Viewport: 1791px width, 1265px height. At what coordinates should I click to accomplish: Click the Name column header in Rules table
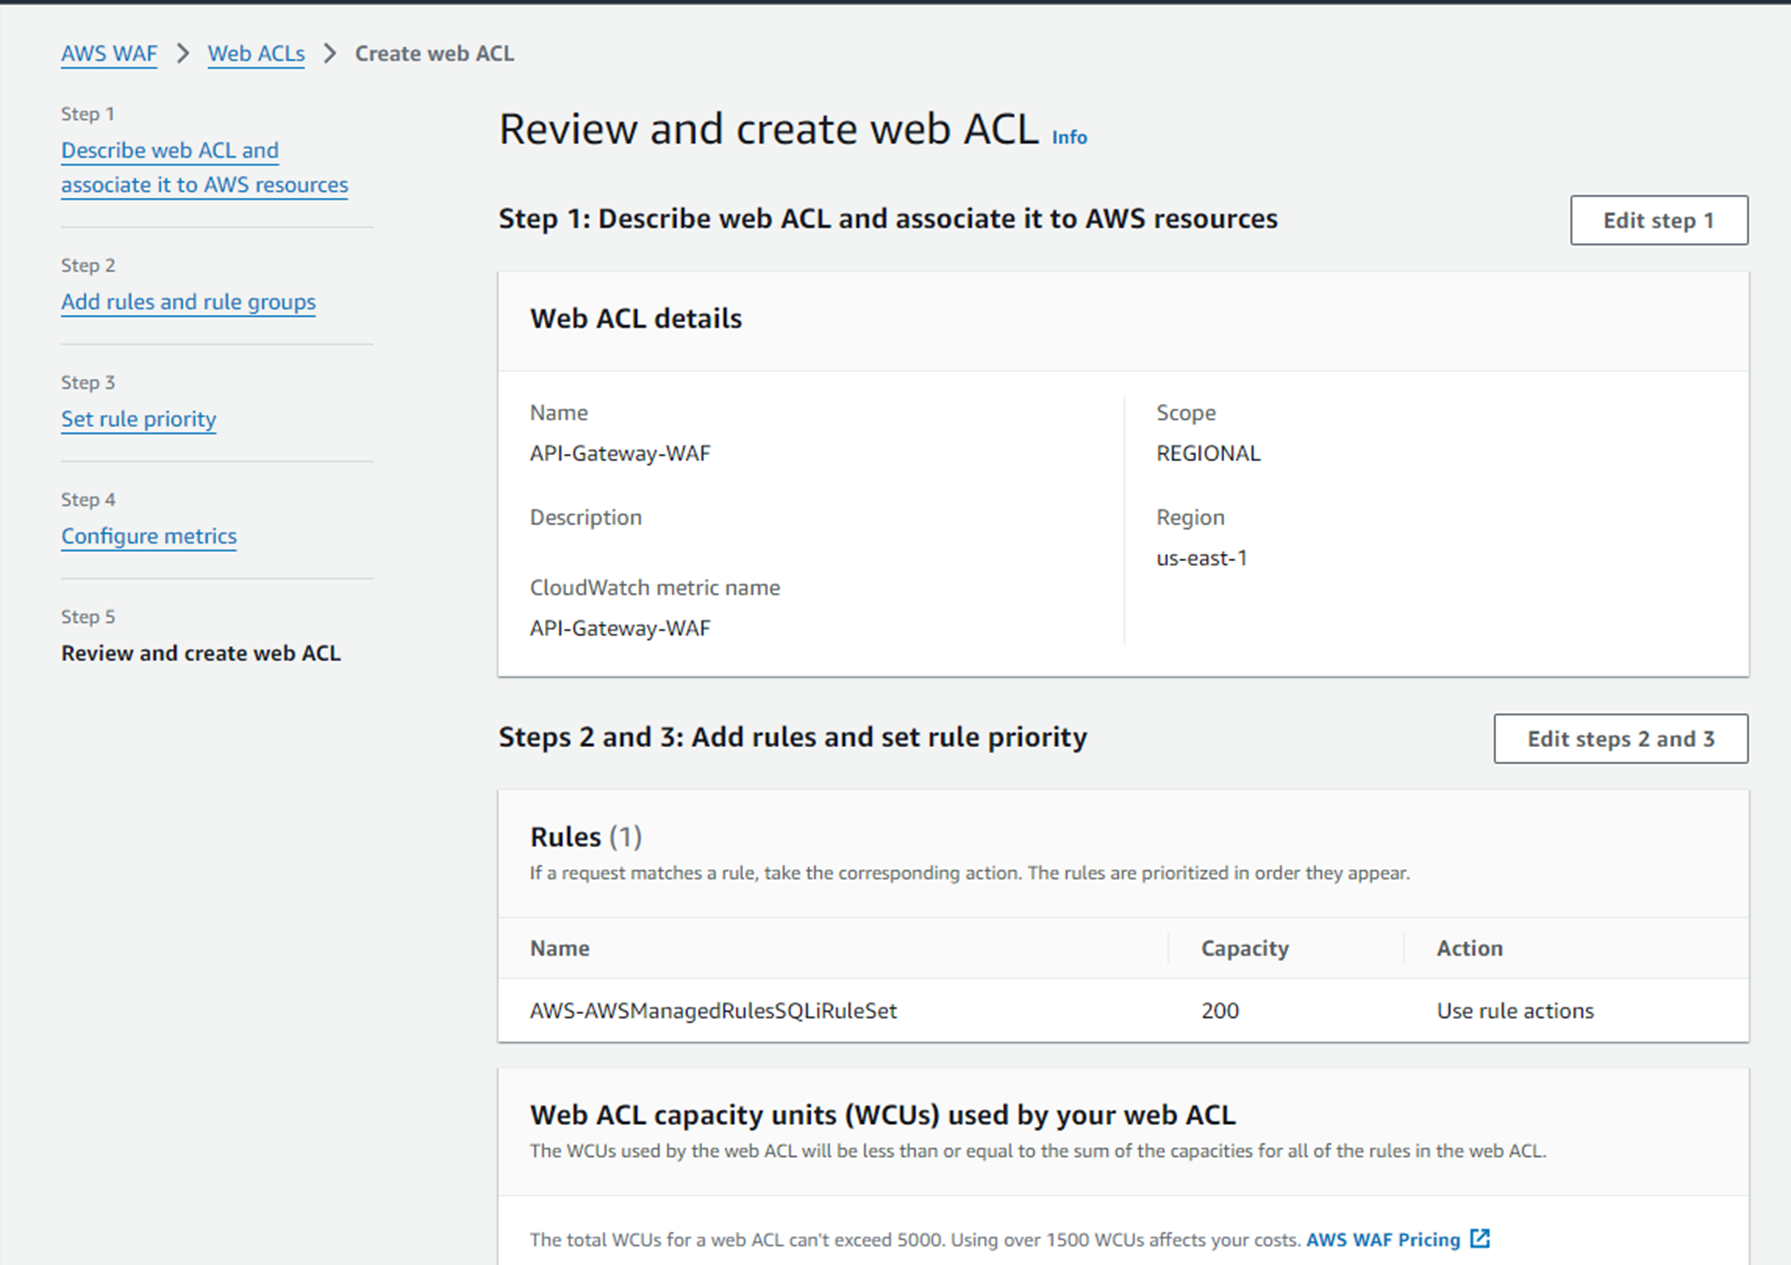coord(560,948)
